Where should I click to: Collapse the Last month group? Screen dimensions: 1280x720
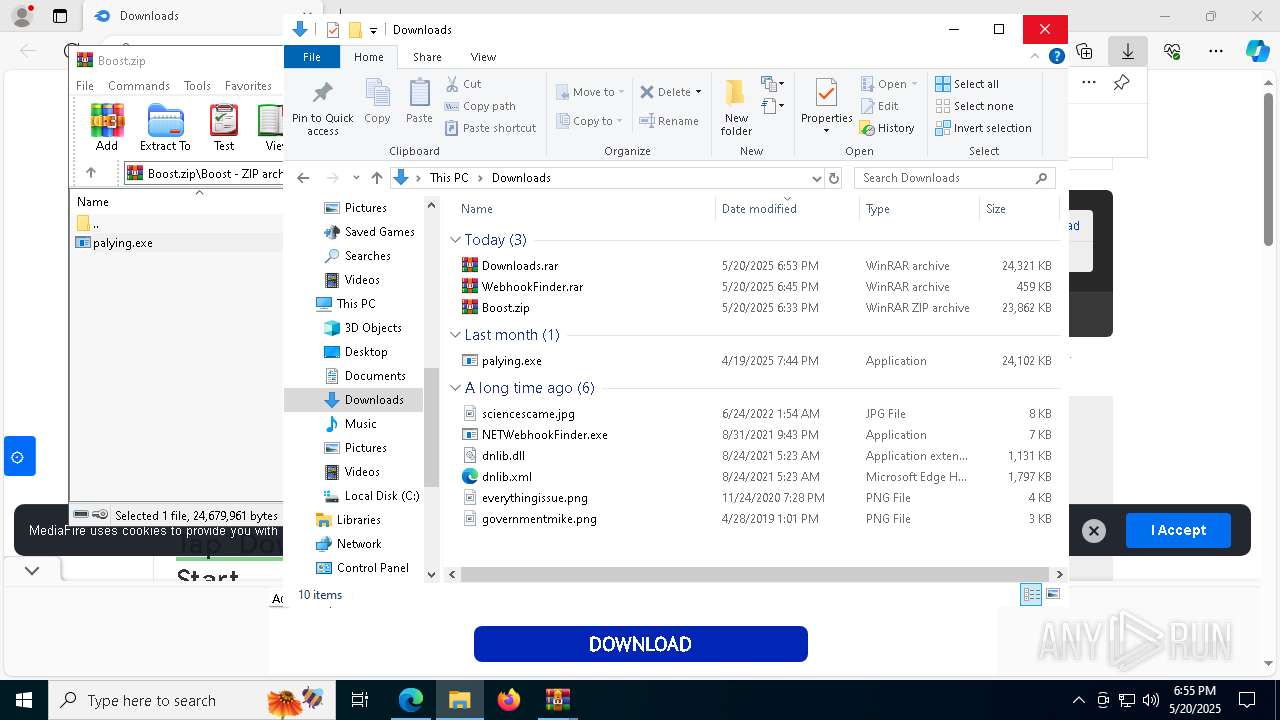tap(455, 335)
